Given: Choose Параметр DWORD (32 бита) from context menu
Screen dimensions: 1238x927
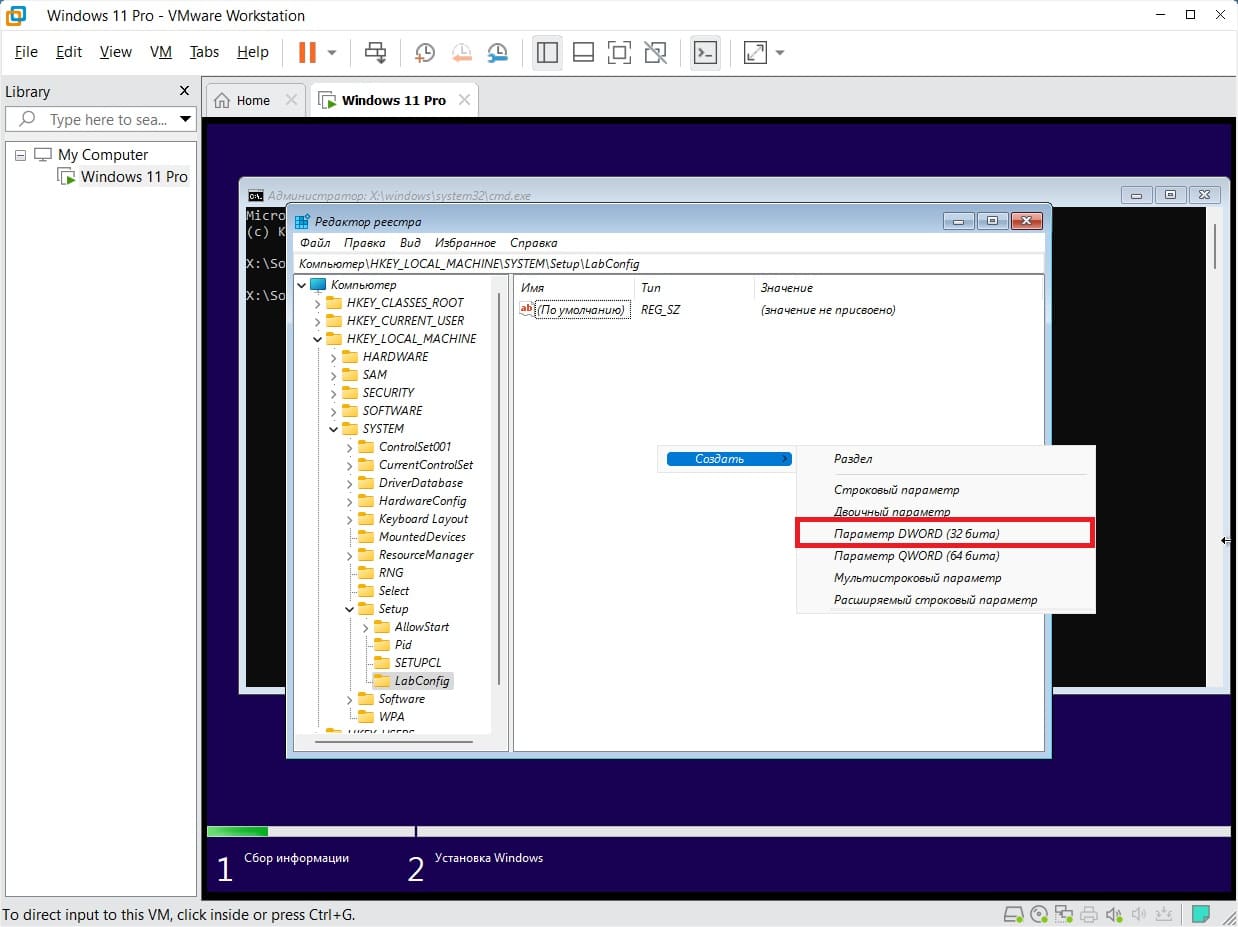Looking at the screenshot, I should [x=945, y=534].
